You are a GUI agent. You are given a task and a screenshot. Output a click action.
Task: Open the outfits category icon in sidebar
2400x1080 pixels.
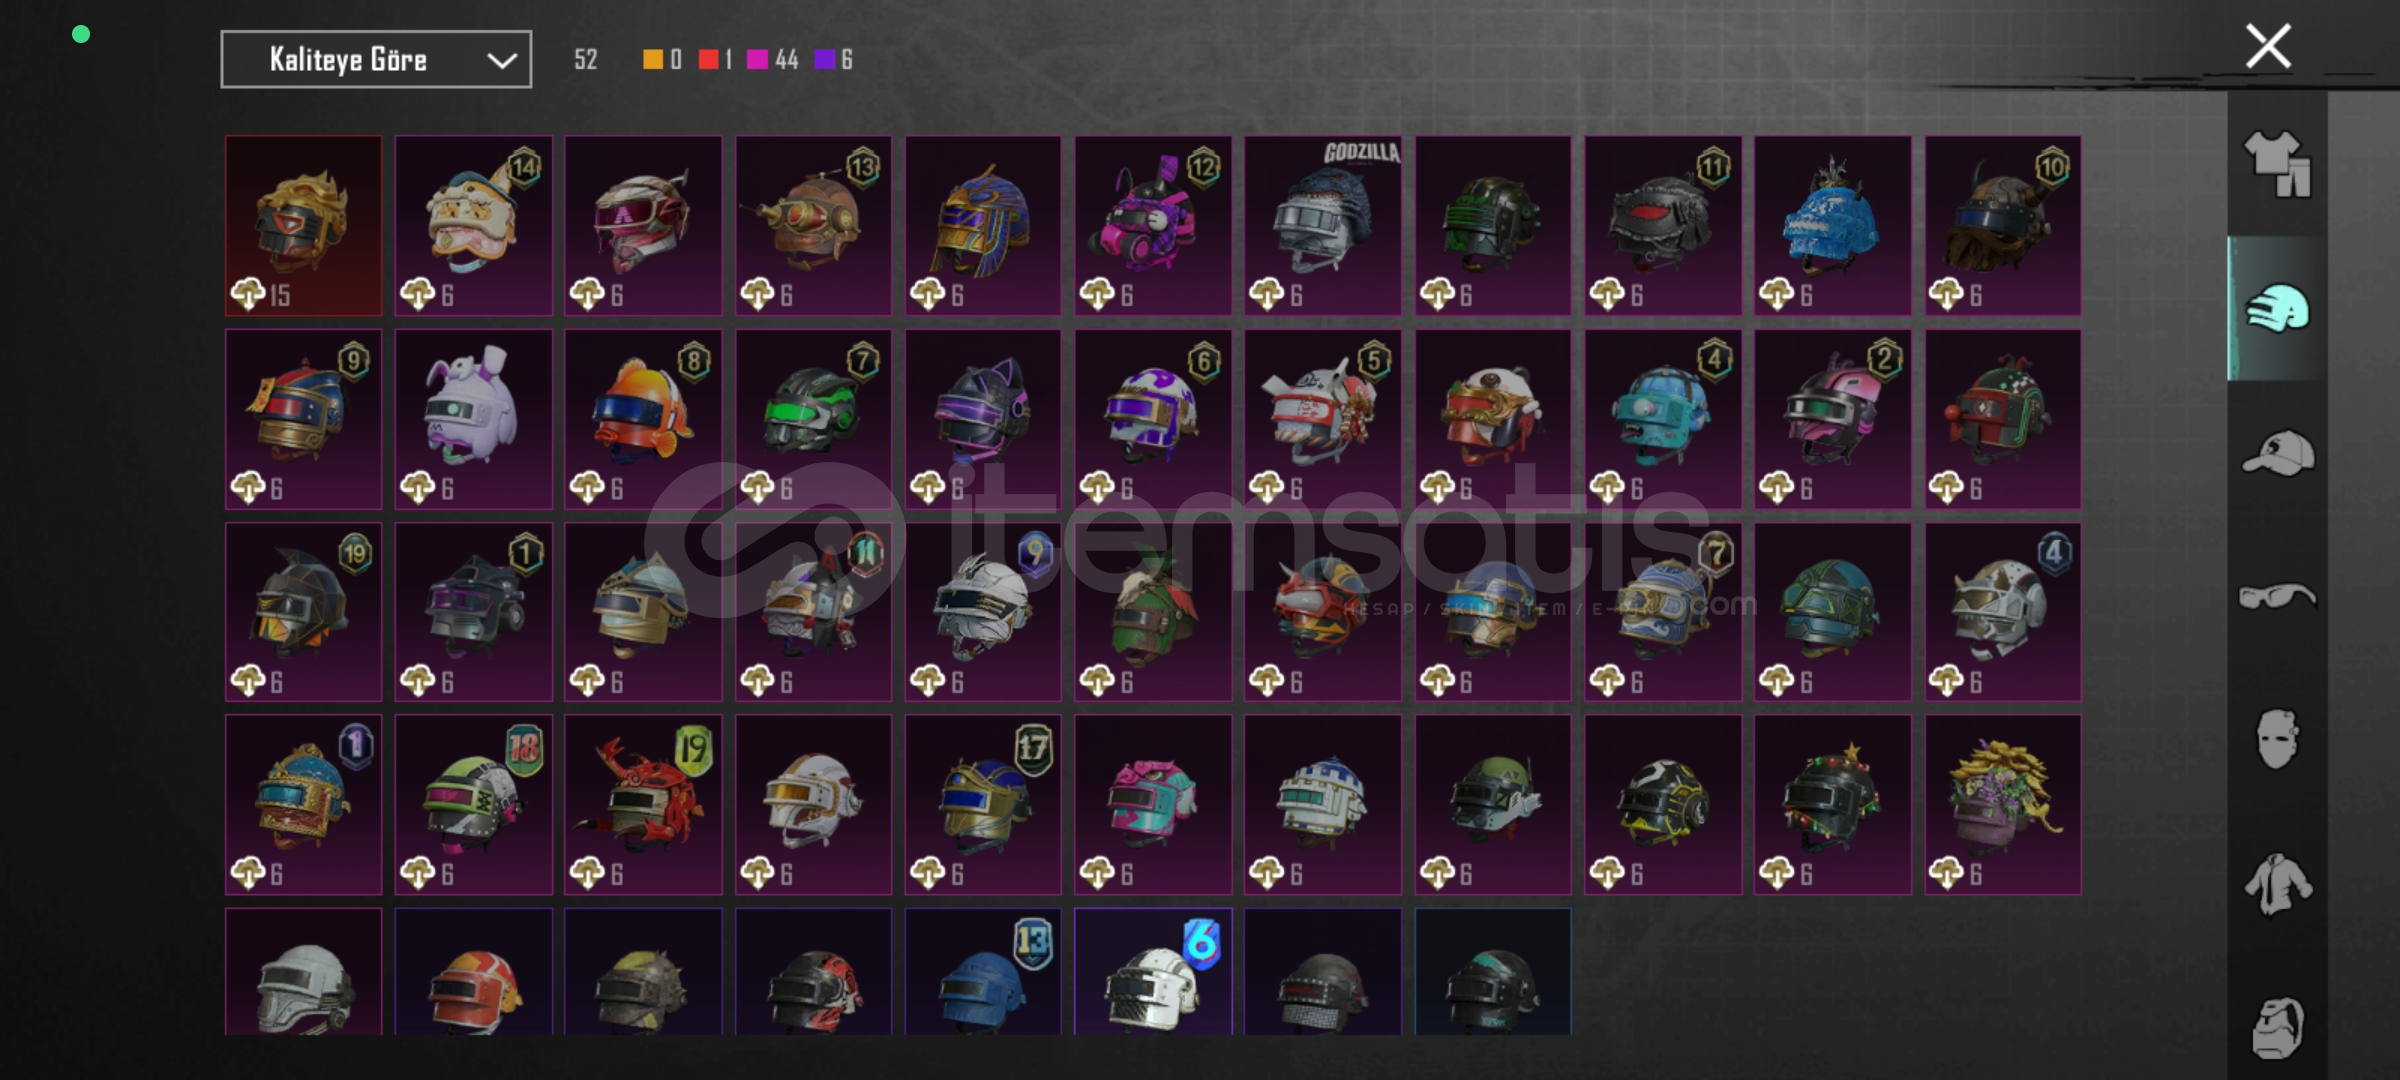coord(2277,163)
